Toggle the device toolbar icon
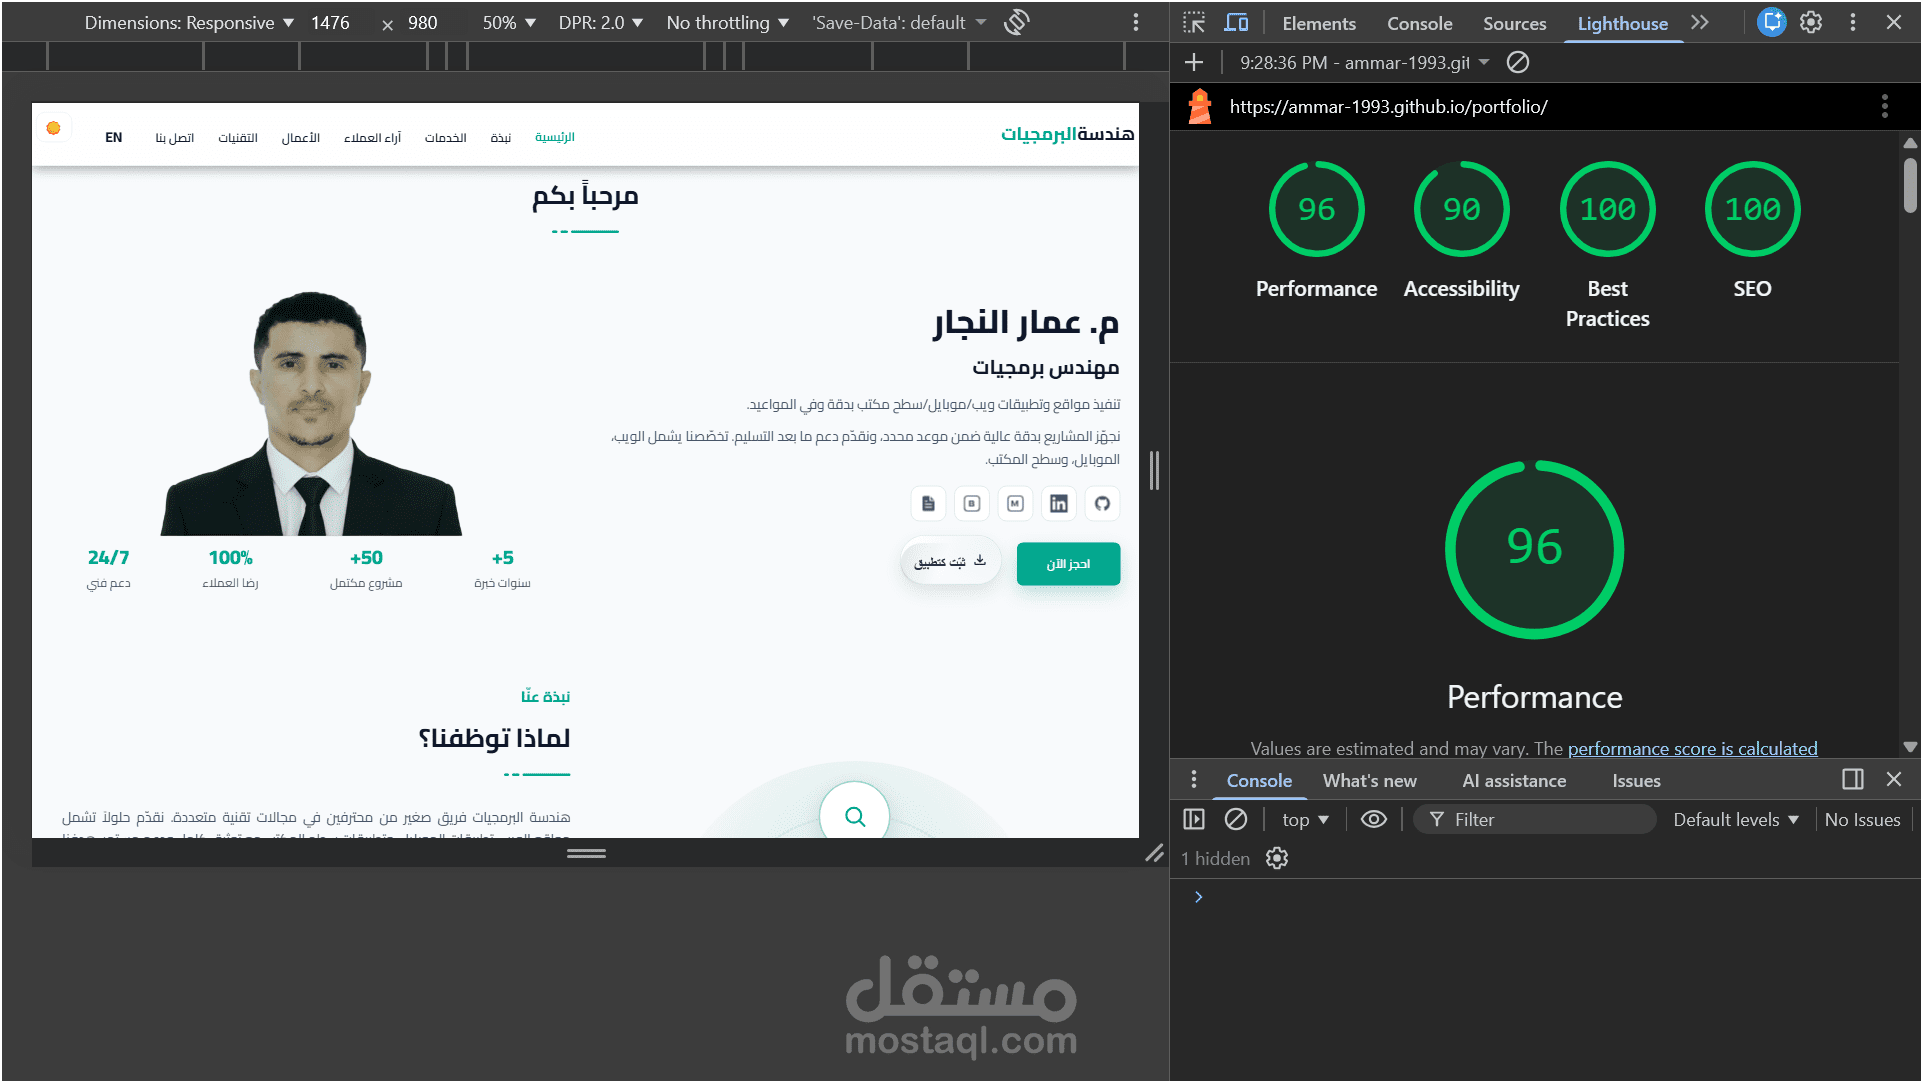The height and width of the screenshot is (1083, 1923). click(x=1237, y=22)
